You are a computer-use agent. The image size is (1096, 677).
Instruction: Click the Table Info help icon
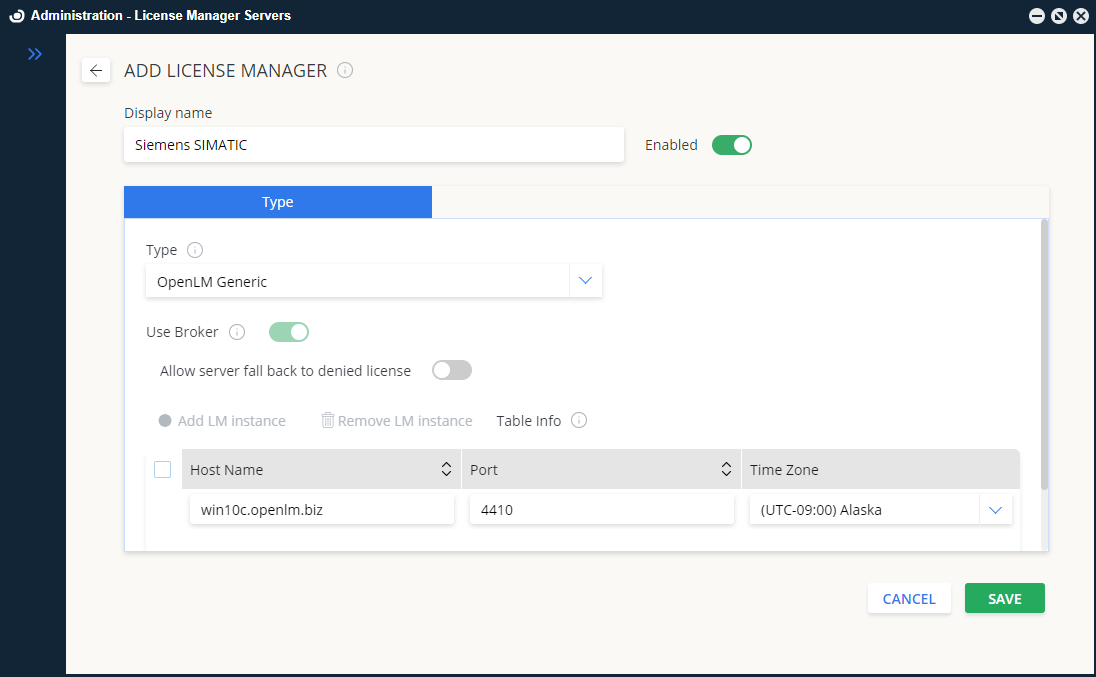pos(578,420)
